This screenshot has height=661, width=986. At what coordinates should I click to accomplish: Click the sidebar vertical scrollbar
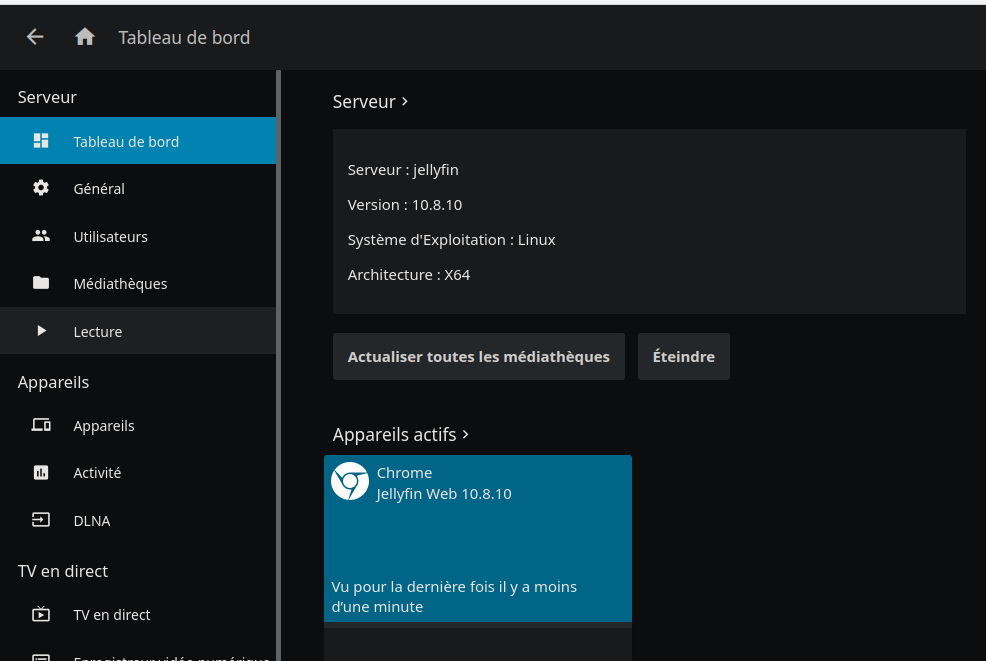point(279,365)
